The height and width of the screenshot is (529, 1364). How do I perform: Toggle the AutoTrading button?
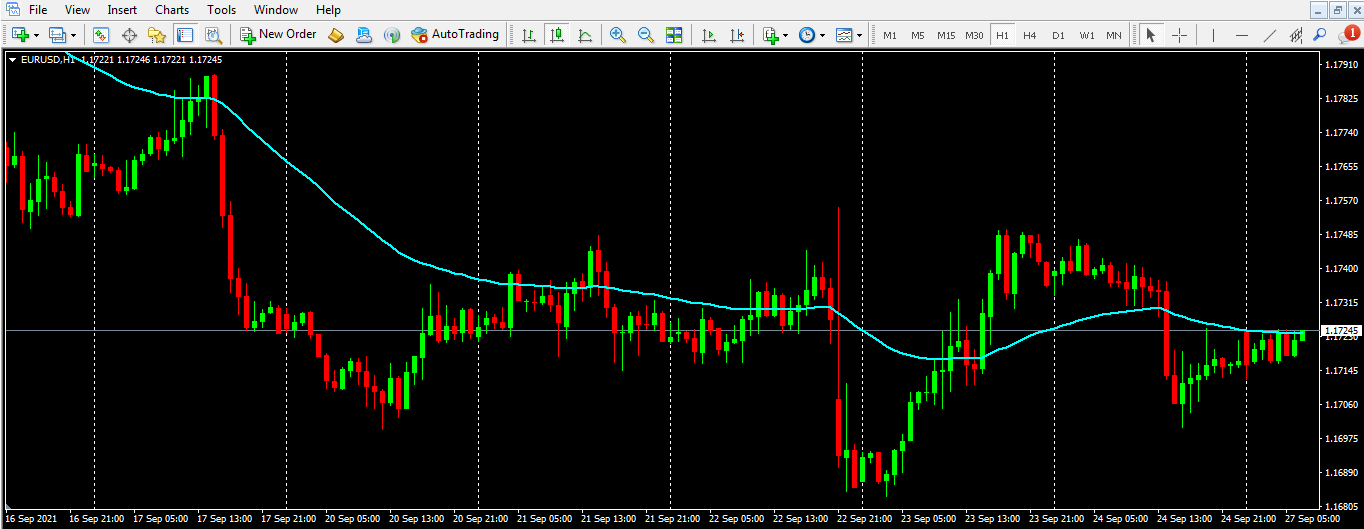pos(455,35)
